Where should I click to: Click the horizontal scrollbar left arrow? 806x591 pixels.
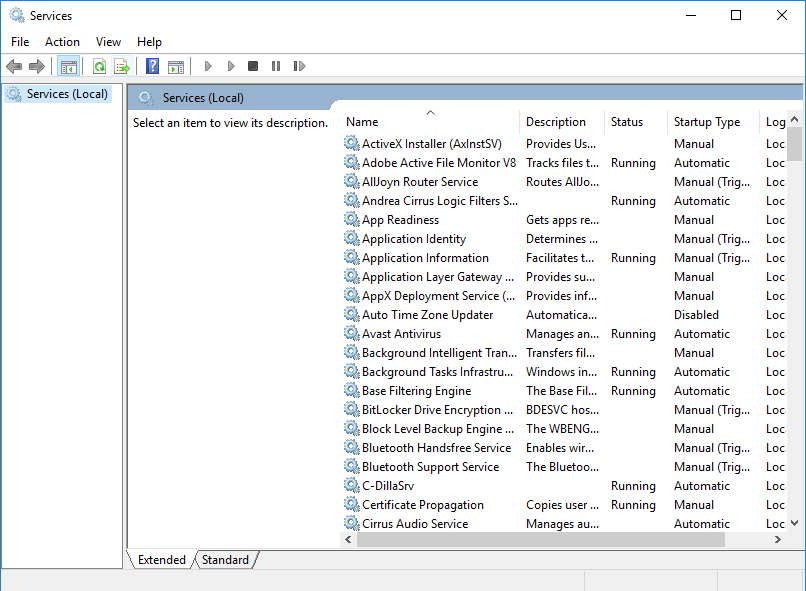point(349,540)
